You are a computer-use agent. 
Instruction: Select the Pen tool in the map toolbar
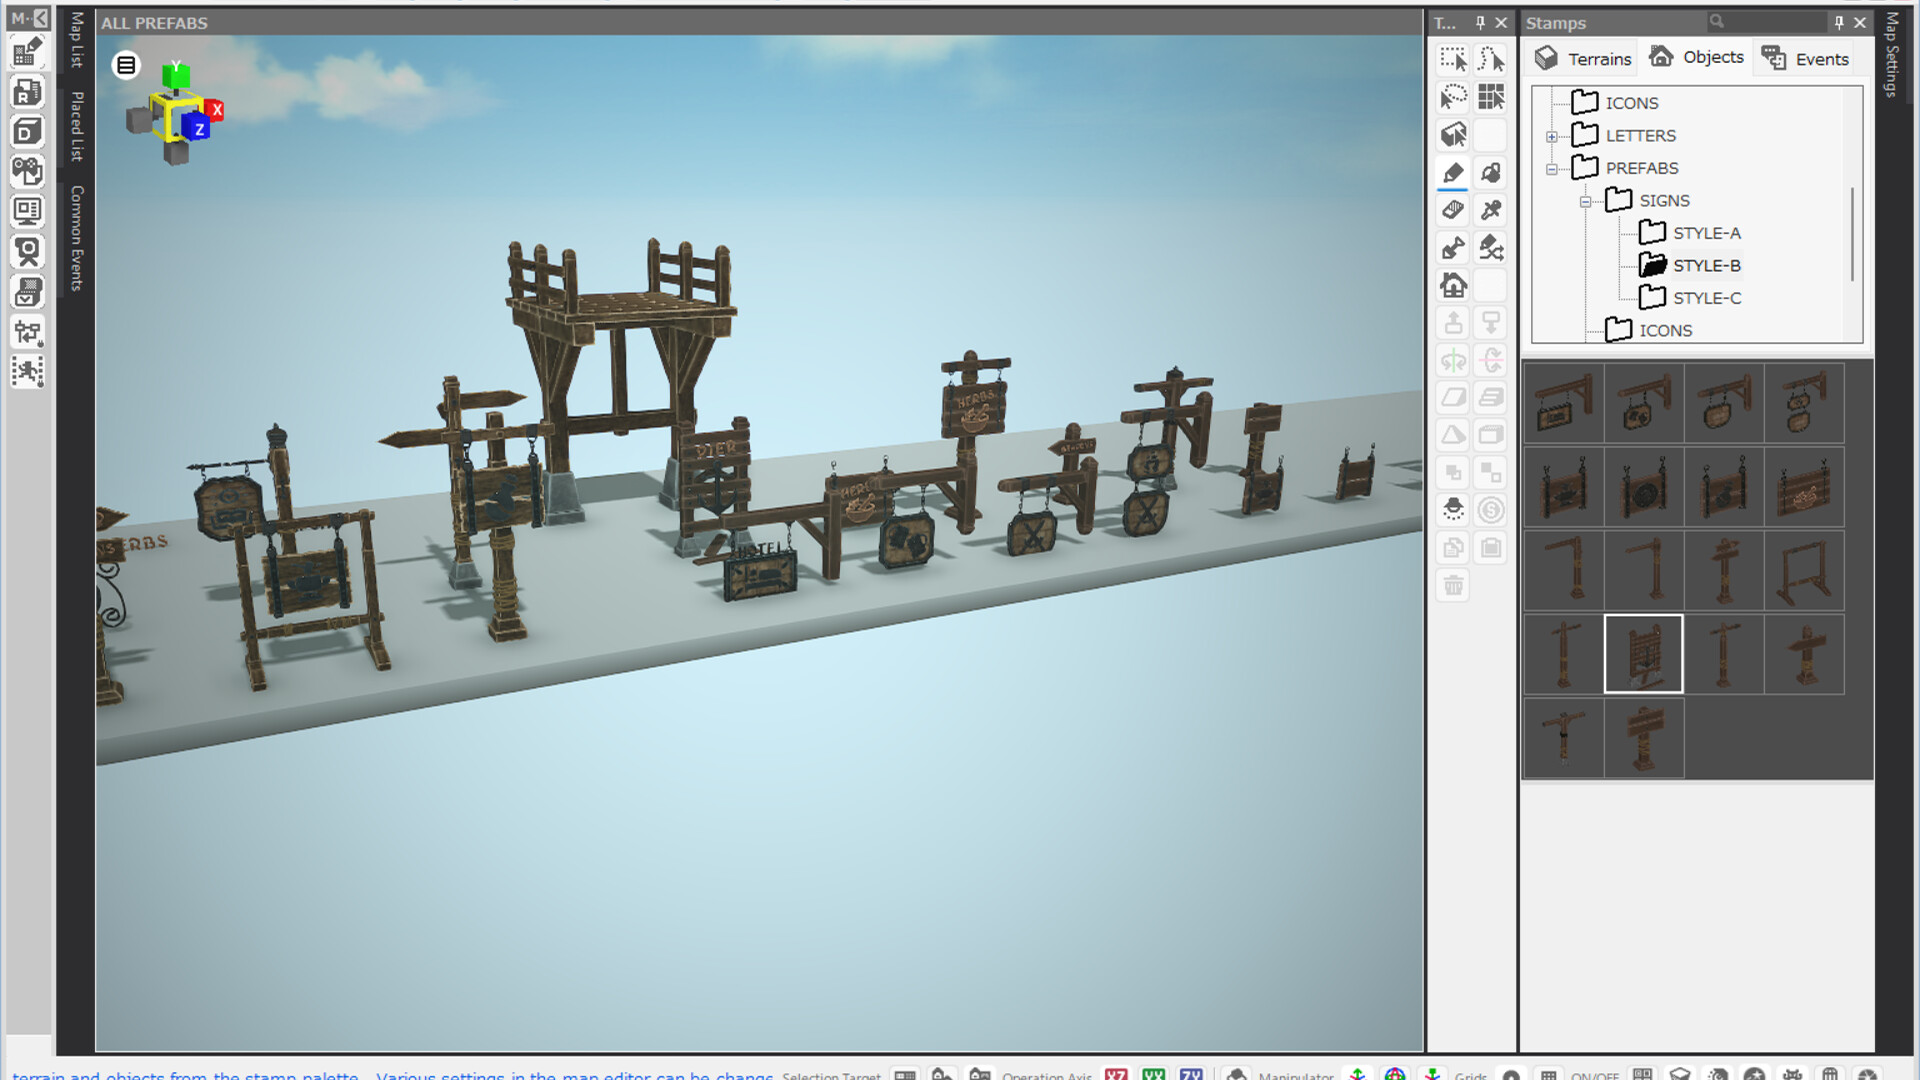click(x=1453, y=173)
